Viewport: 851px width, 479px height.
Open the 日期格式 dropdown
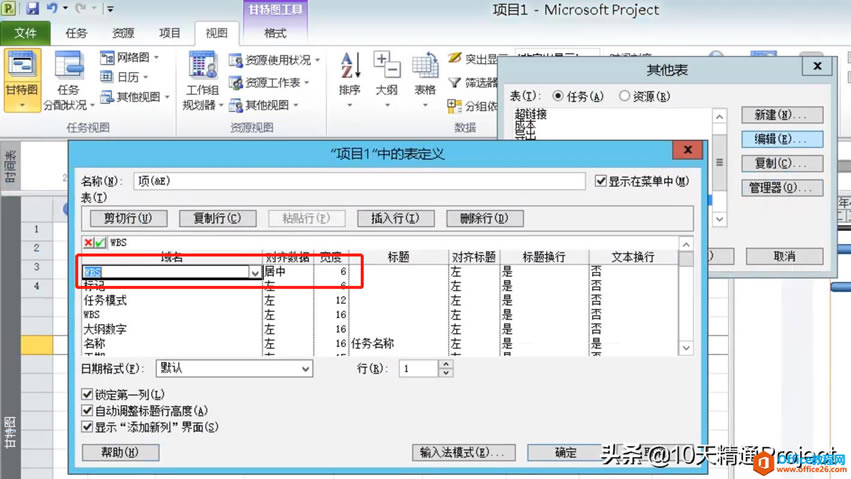pyautogui.click(x=306, y=369)
